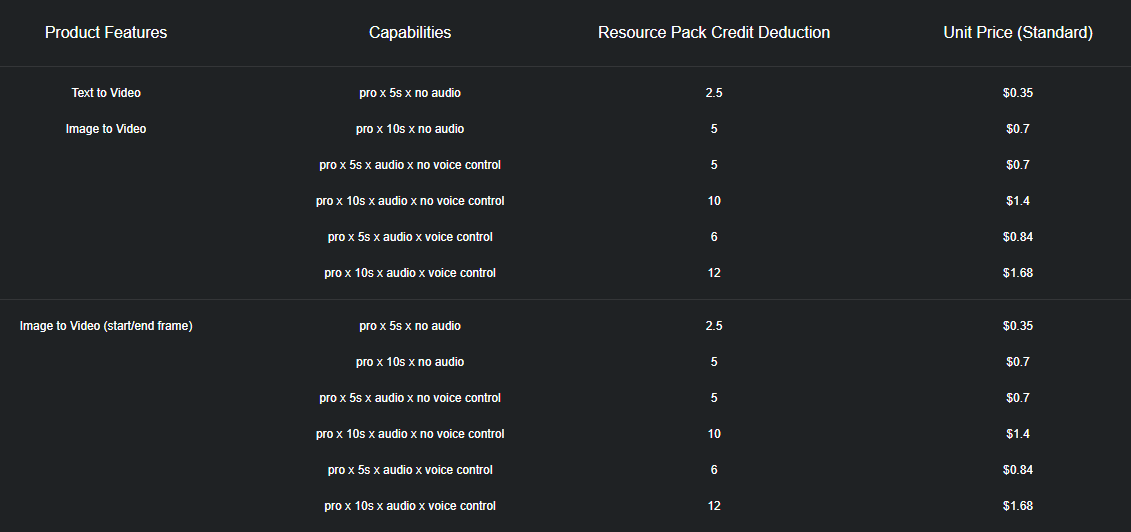Click the $0.35 price in the start/end frame row
The width and height of the screenshot is (1131, 532).
coord(1018,326)
